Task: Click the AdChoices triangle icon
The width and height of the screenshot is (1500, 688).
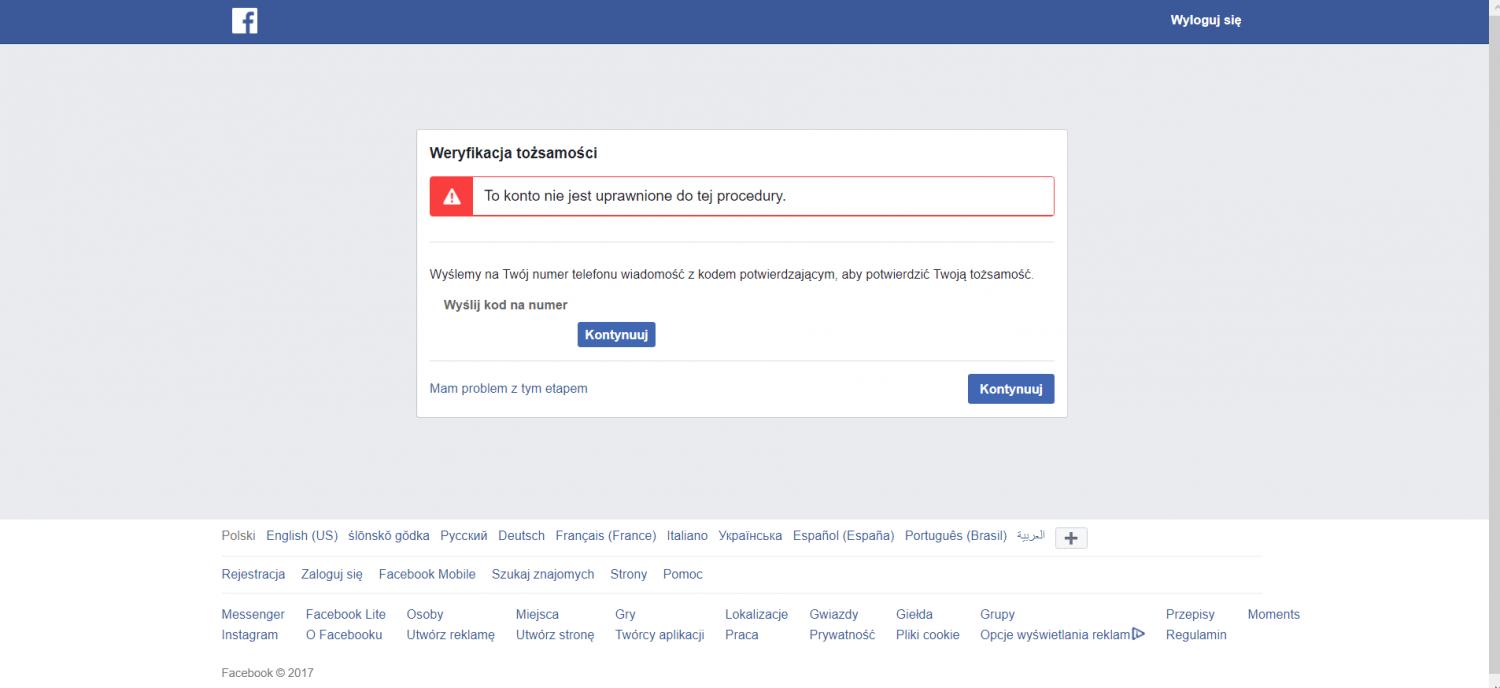Action: 1138,634
